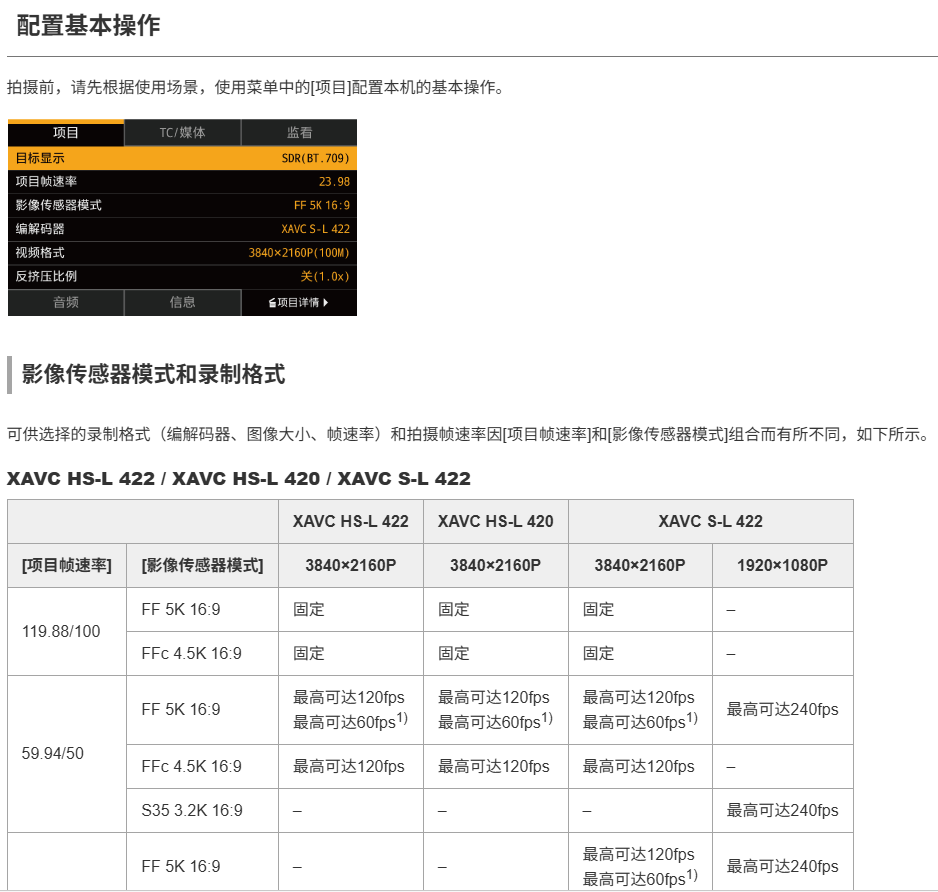
Task: Click FF 5K 16:9 in the 119.88/100 group
Action: [x=202, y=610]
